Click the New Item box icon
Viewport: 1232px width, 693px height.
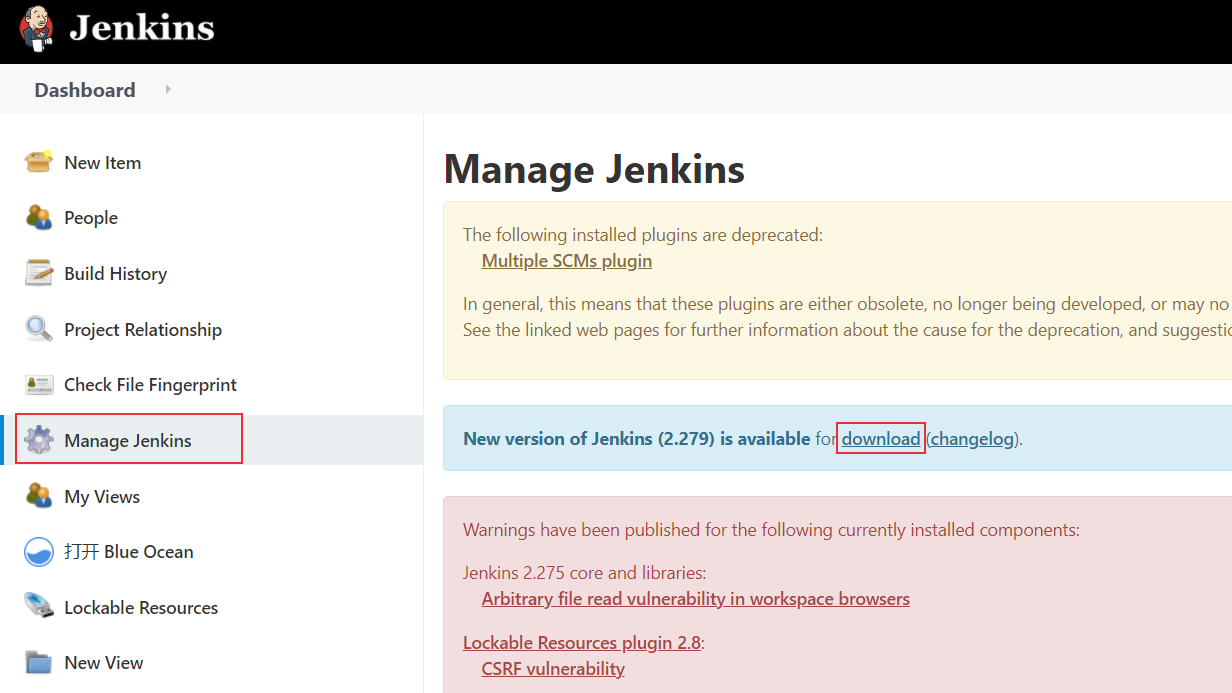click(x=39, y=162)
